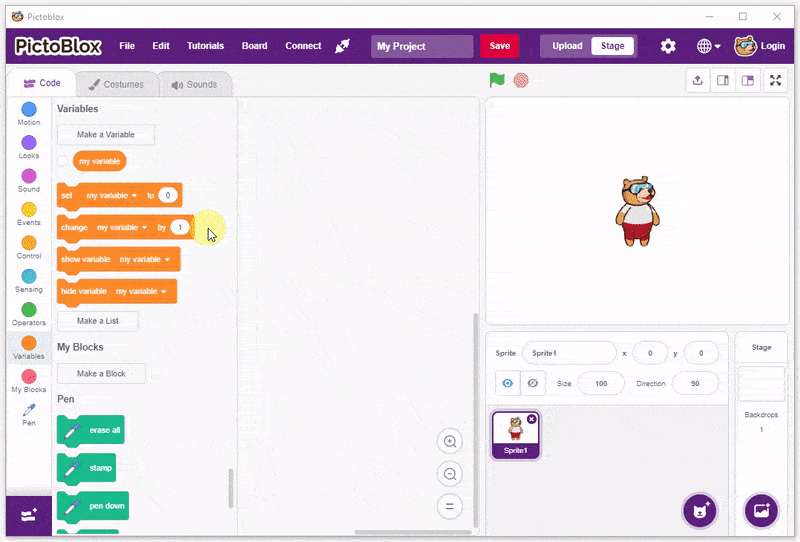Click the sprite Direction input field
Viewport: 800px width, 542px height.
coord(697,383)
